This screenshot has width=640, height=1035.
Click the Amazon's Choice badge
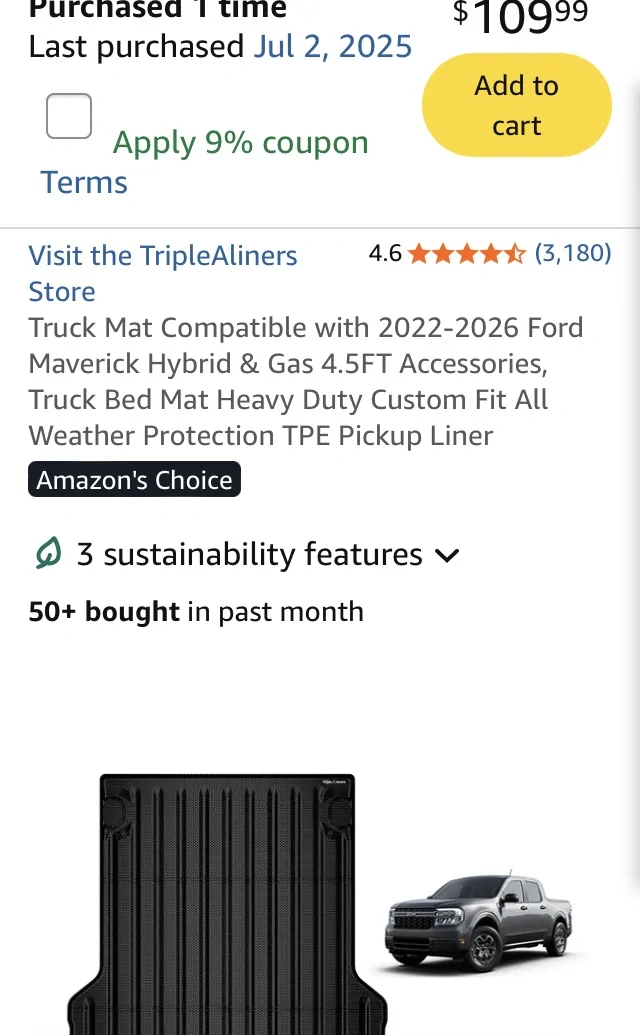[x=135, y=479]
